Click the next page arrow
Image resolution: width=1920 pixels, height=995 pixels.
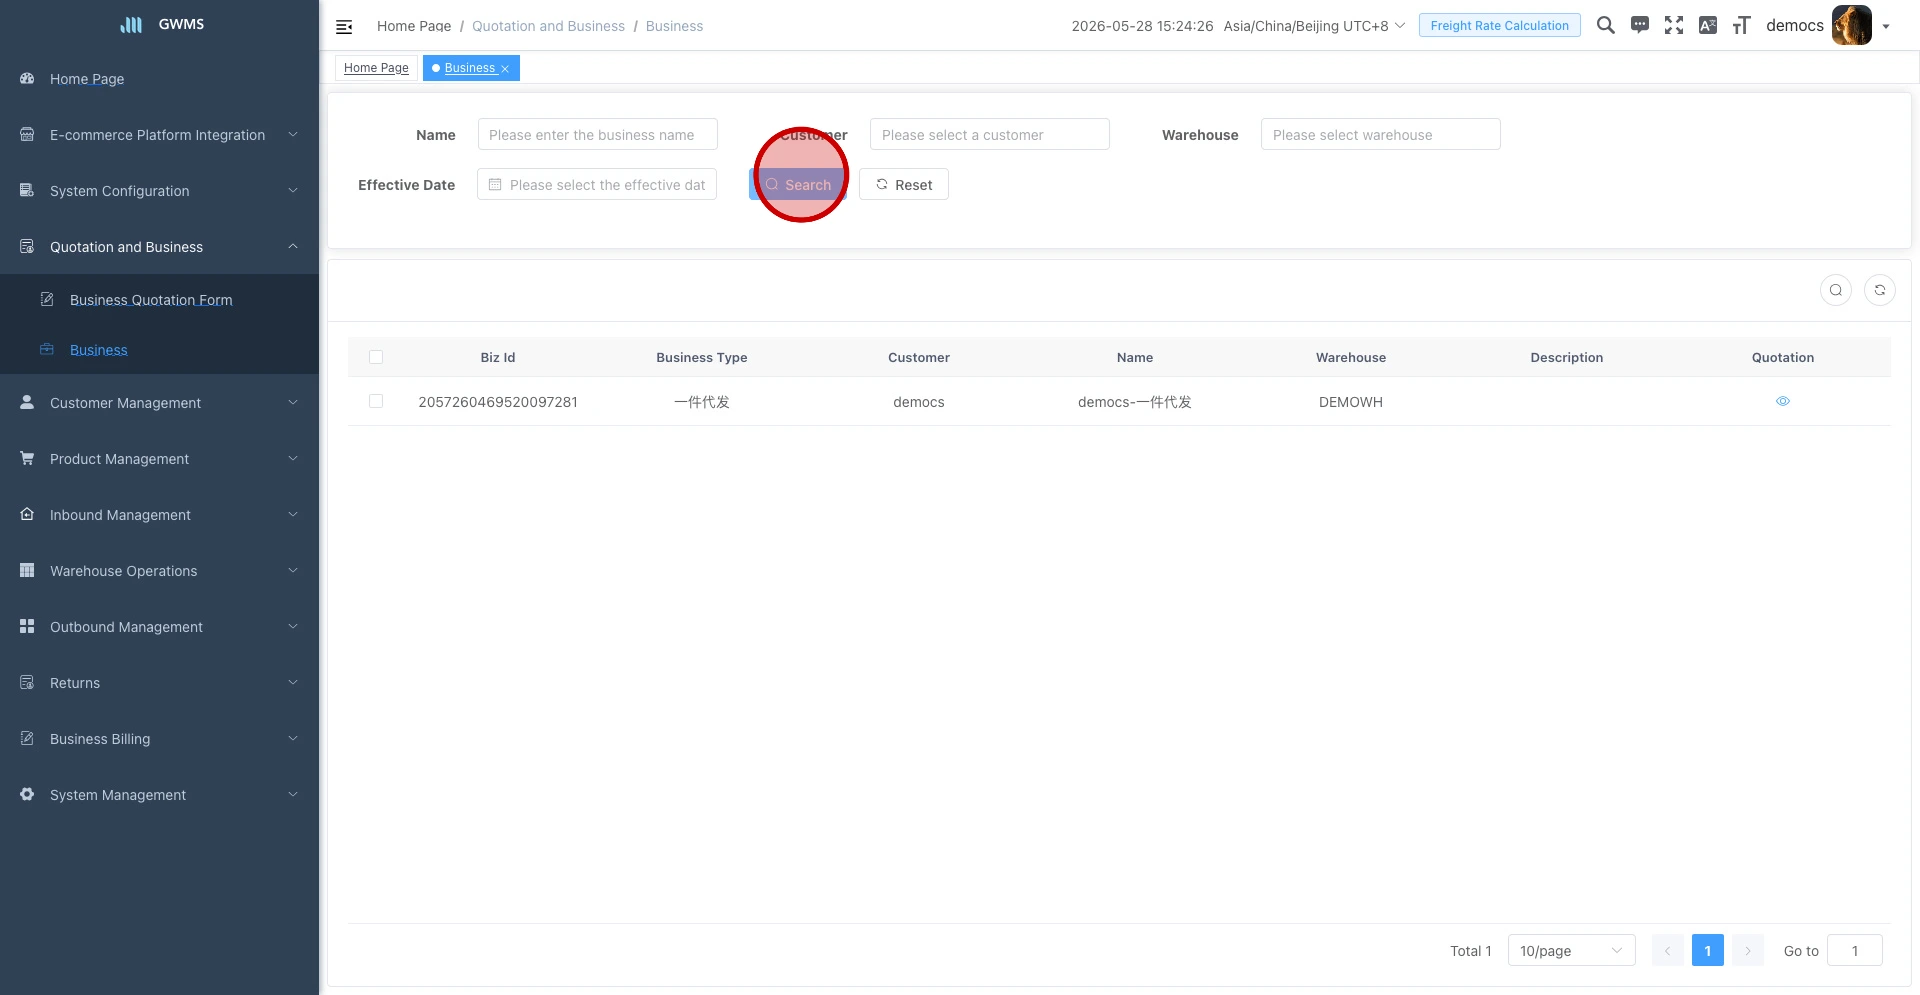[x=1748, y=950]
